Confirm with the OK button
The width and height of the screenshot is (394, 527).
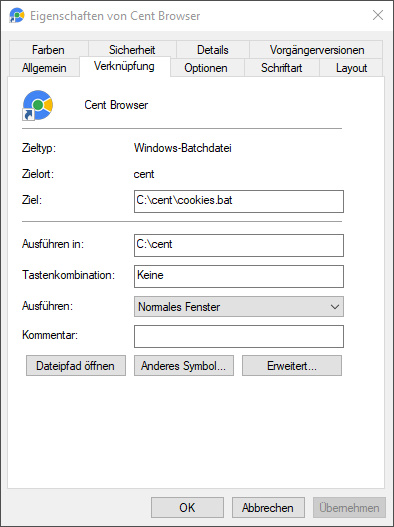tap(187, 508)
